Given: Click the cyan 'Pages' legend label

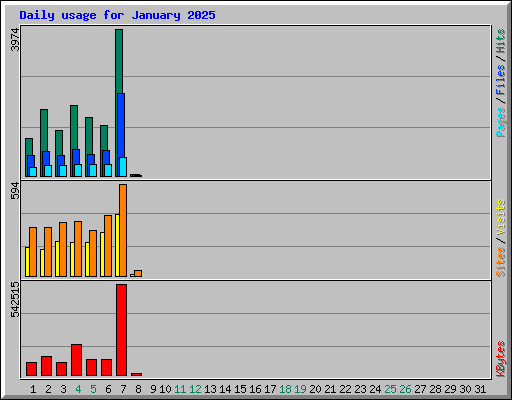Looking at the screenshot, I should click(501, 122).
